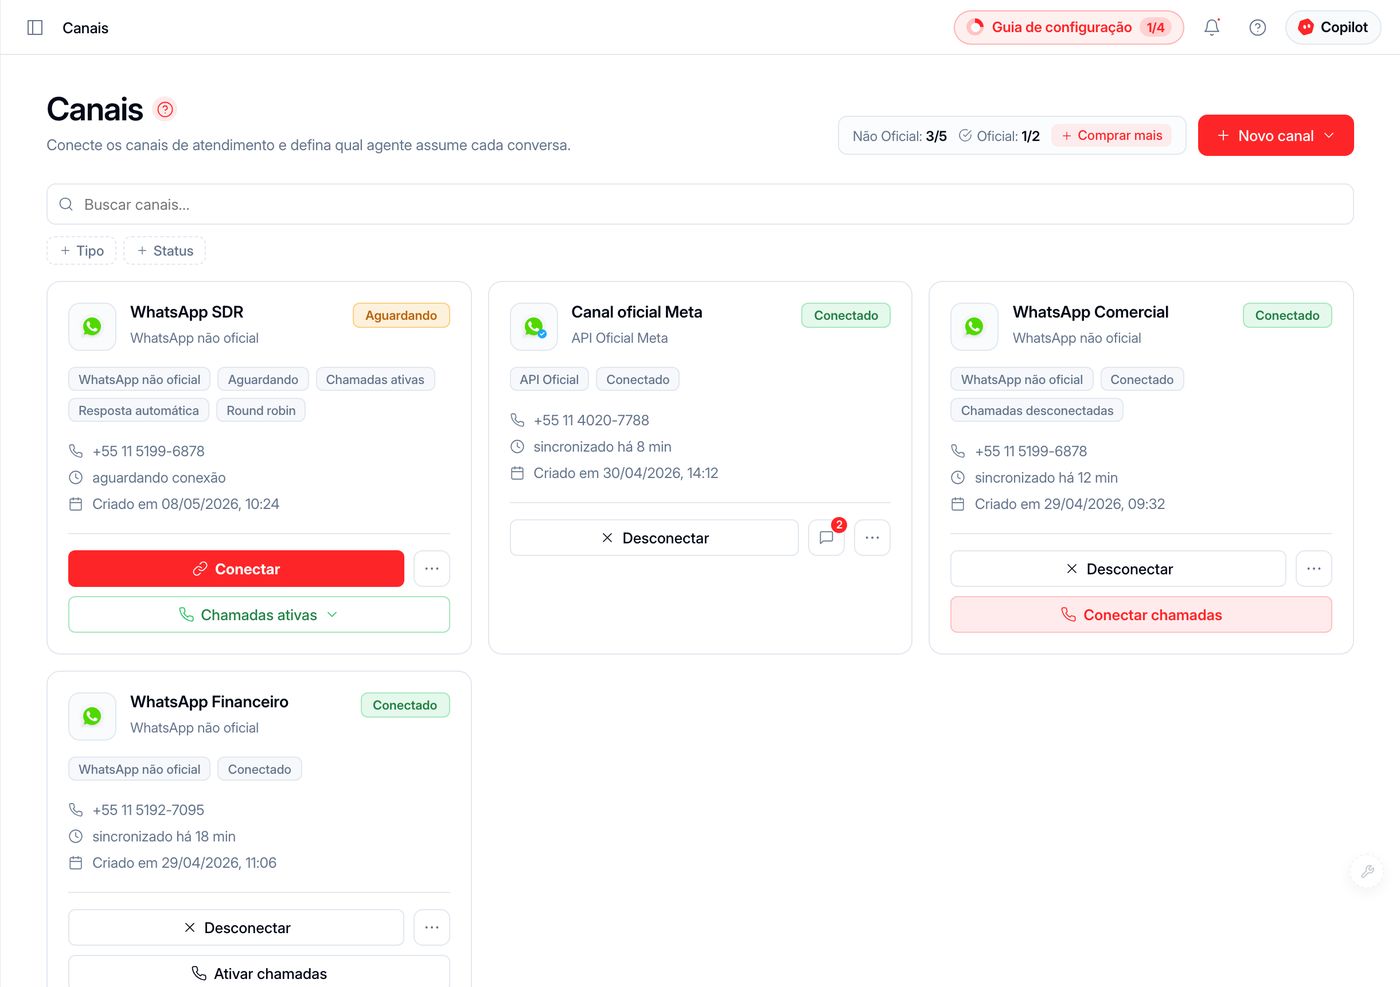The image size is (1400, 987).
Task: Disconnect the Canal oficial Meta channel
Action: 654,538
